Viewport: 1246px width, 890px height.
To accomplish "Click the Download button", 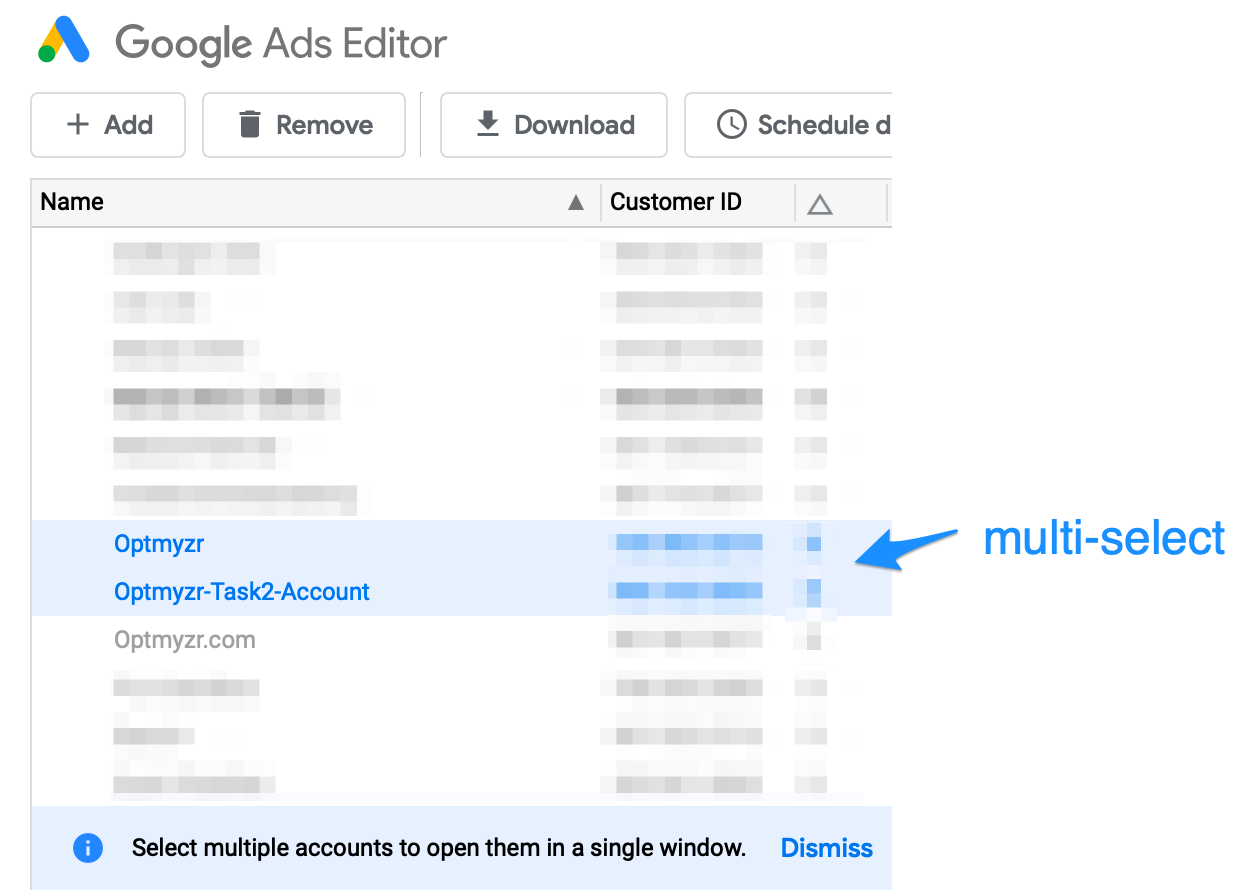I will click(x=554, y=125).
